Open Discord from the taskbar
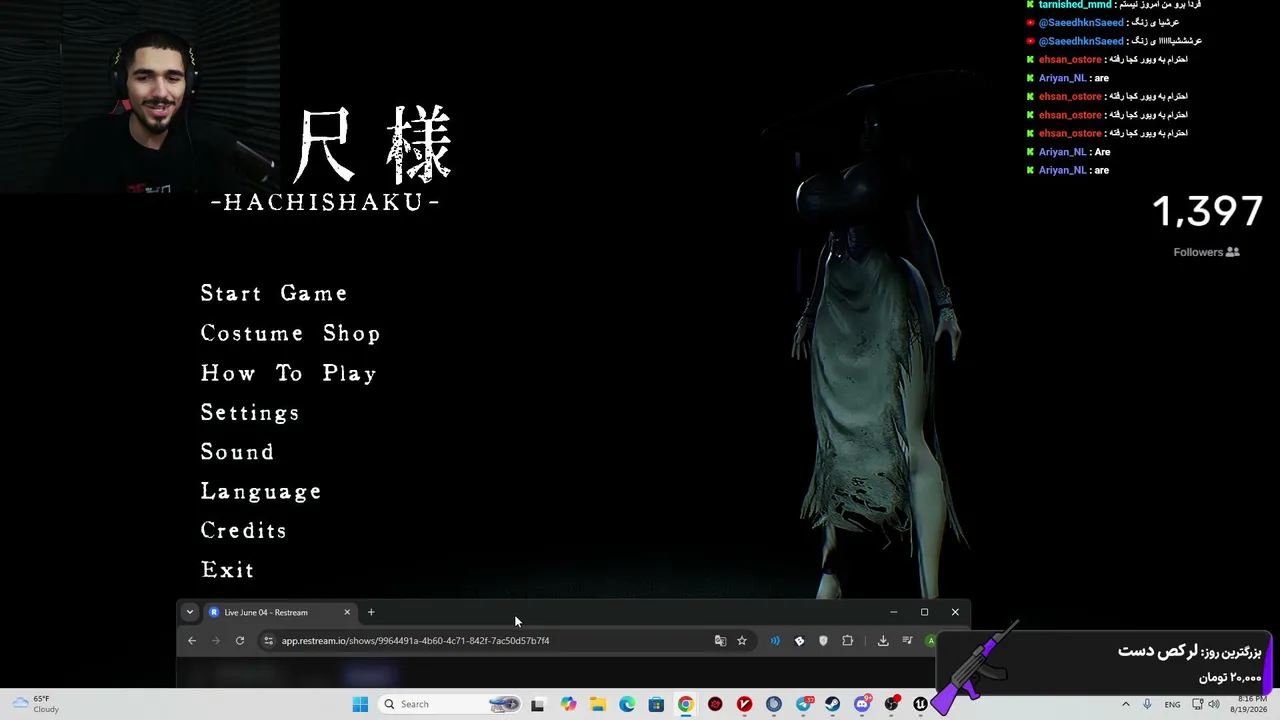 tap(862, 704)
